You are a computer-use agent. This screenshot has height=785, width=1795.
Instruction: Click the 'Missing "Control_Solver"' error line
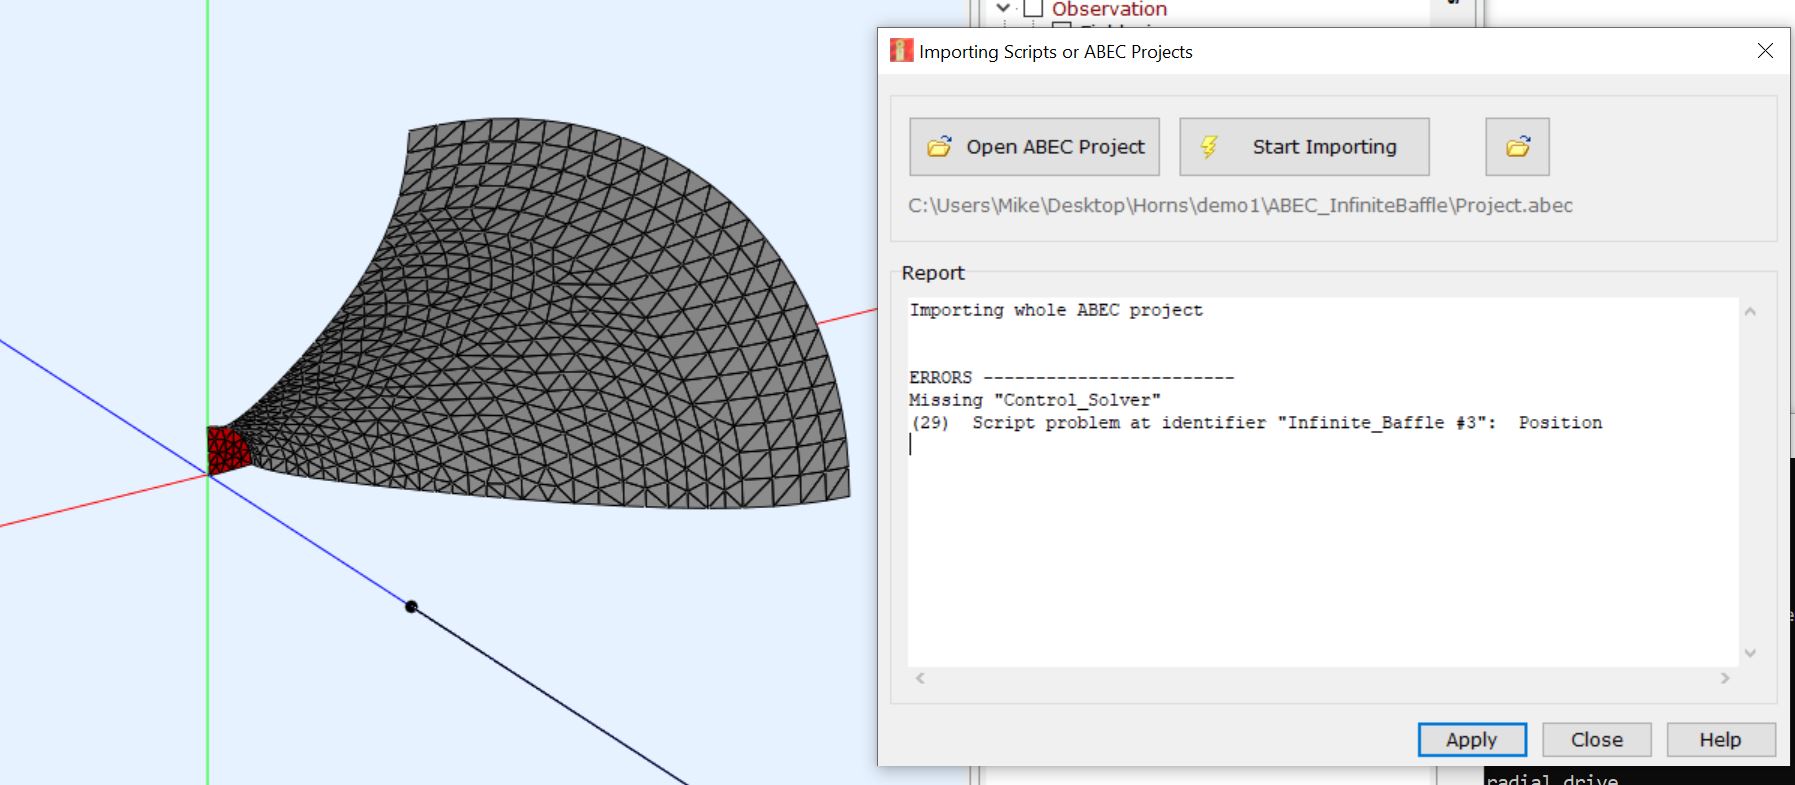tap(1035, 400)
